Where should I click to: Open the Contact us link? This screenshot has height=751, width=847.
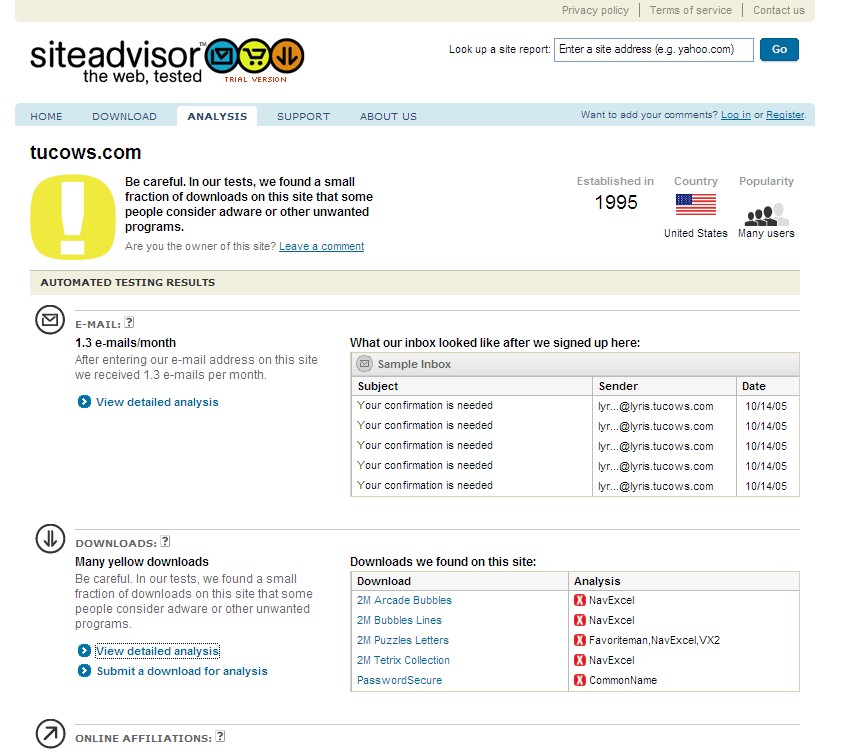click(x=779, y=10)
